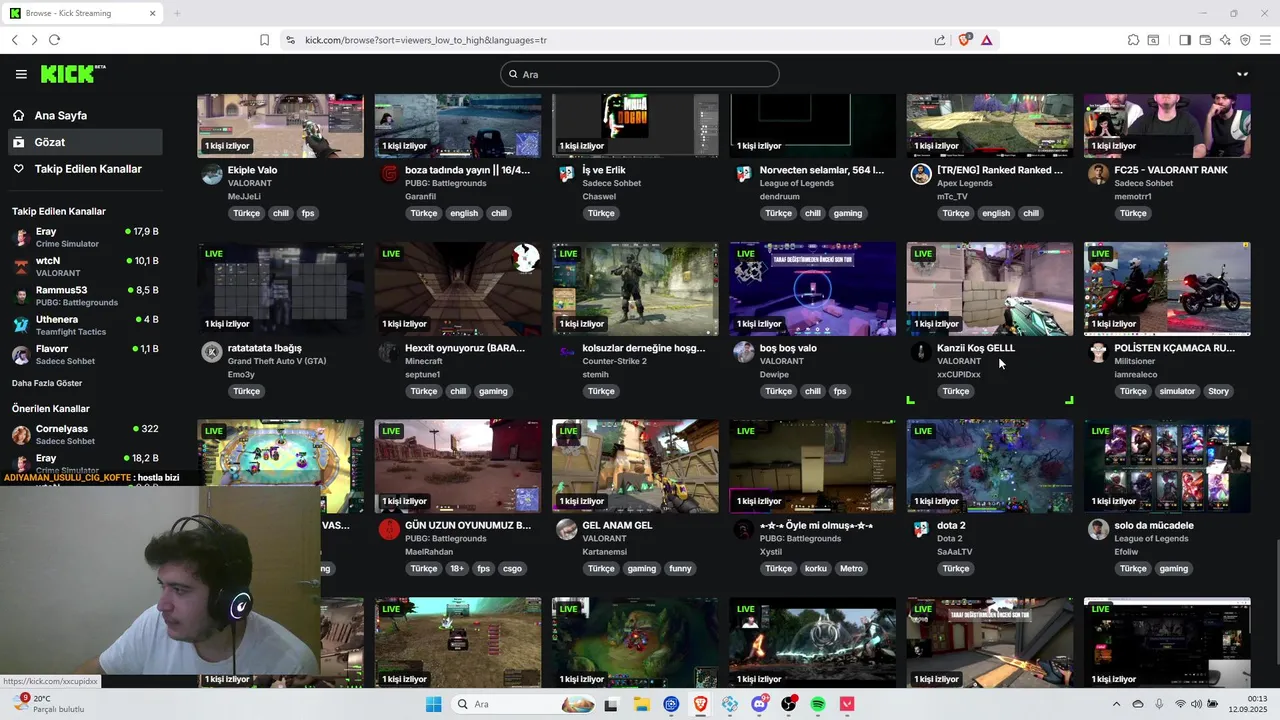Open Brave Rewards triangle icon
Screen dimensions: 1280x720
[986, 40]
